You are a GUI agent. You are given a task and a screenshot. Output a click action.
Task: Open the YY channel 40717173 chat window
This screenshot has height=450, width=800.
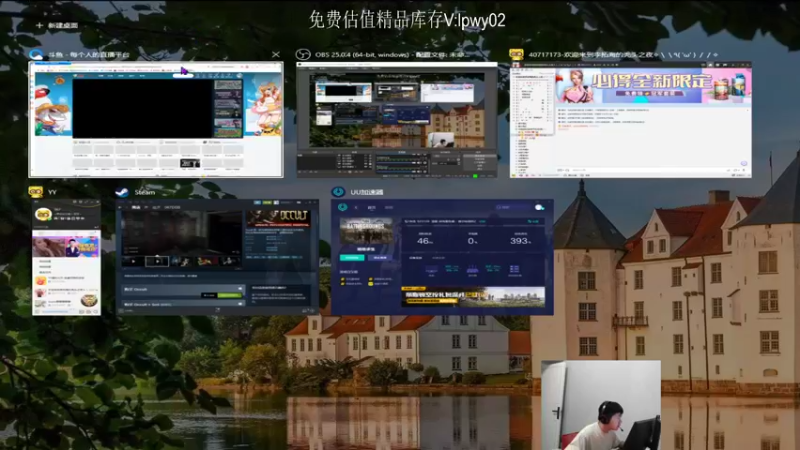coord(631,120)
